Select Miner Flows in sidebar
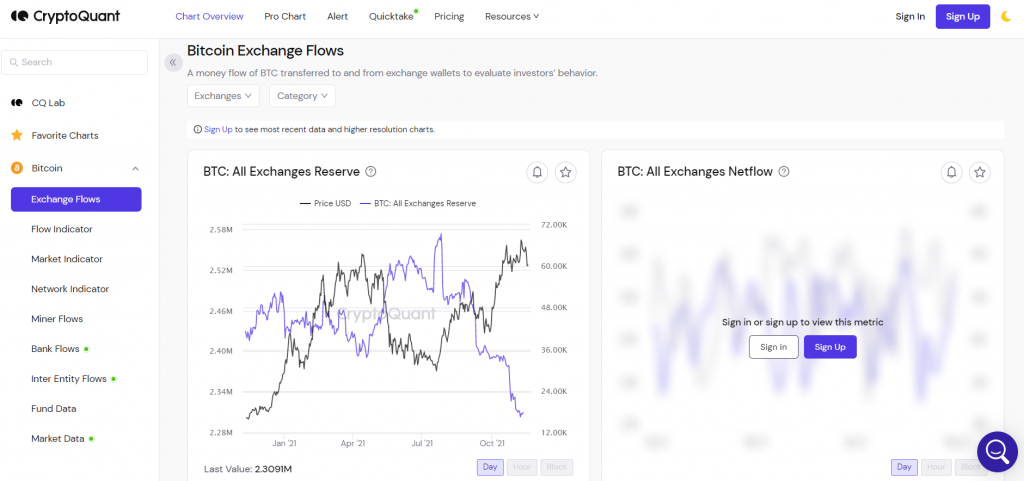Screen dimensions: 1024x481 tap(57, 319)
